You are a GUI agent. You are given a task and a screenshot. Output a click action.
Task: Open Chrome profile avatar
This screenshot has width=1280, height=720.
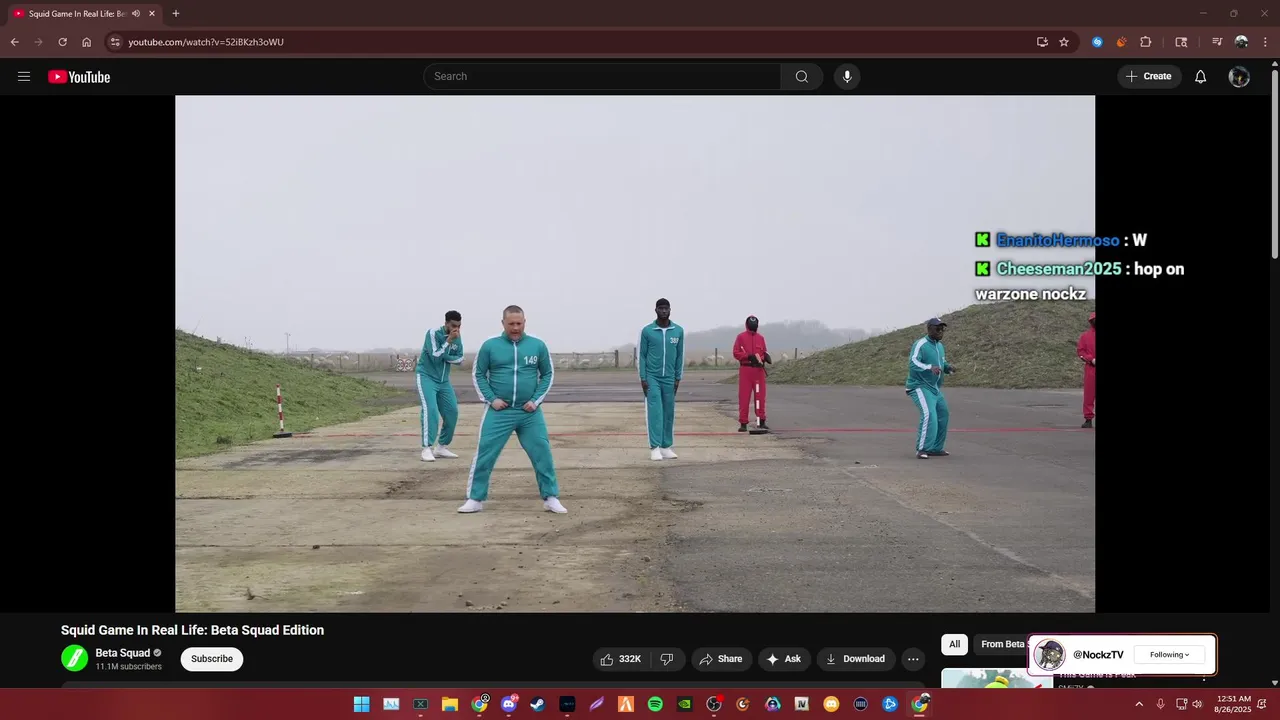point(1241,42)
